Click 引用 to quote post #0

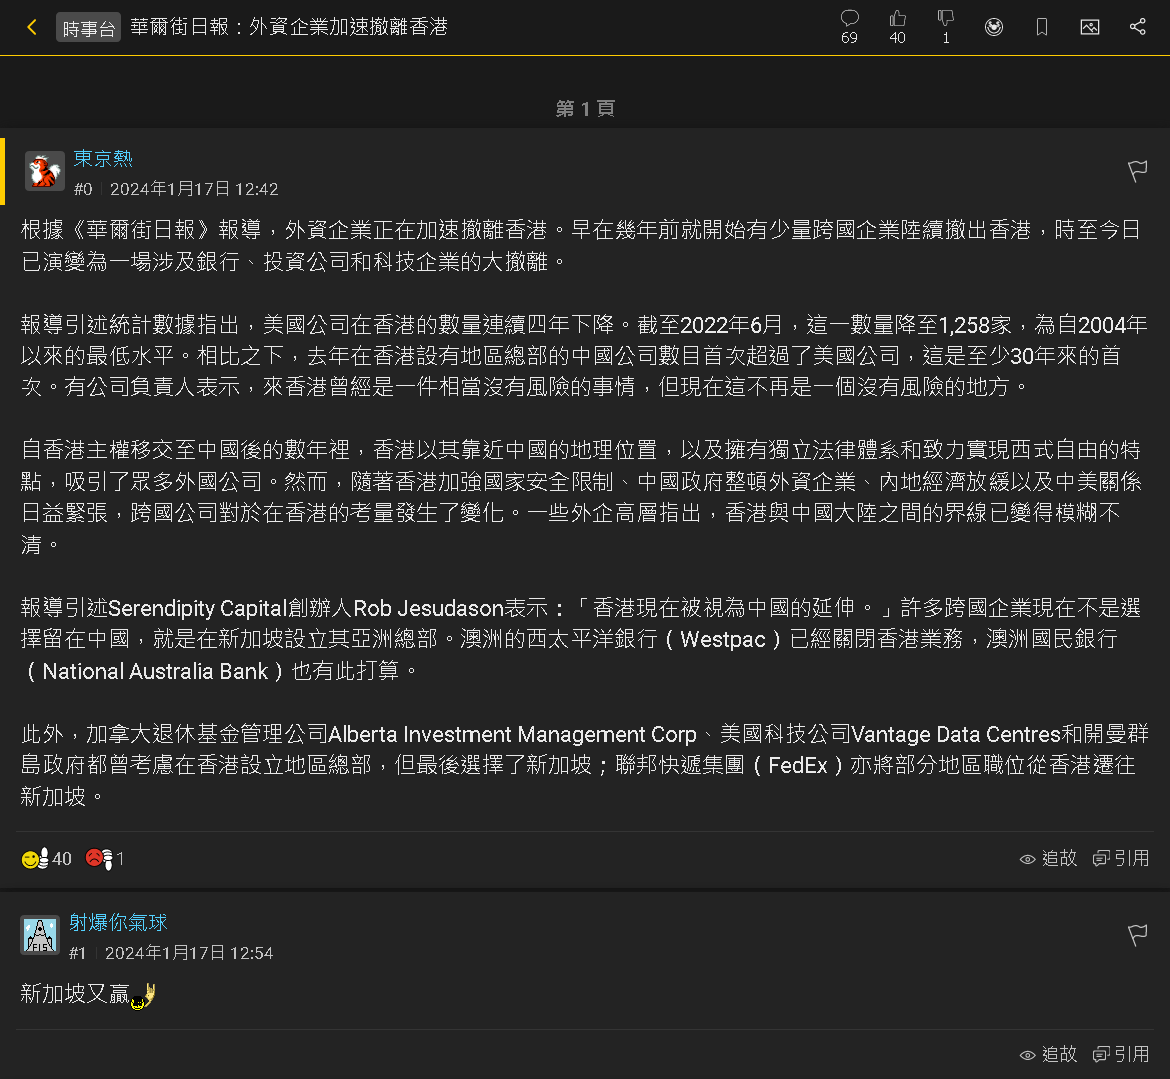point(1121,858)
